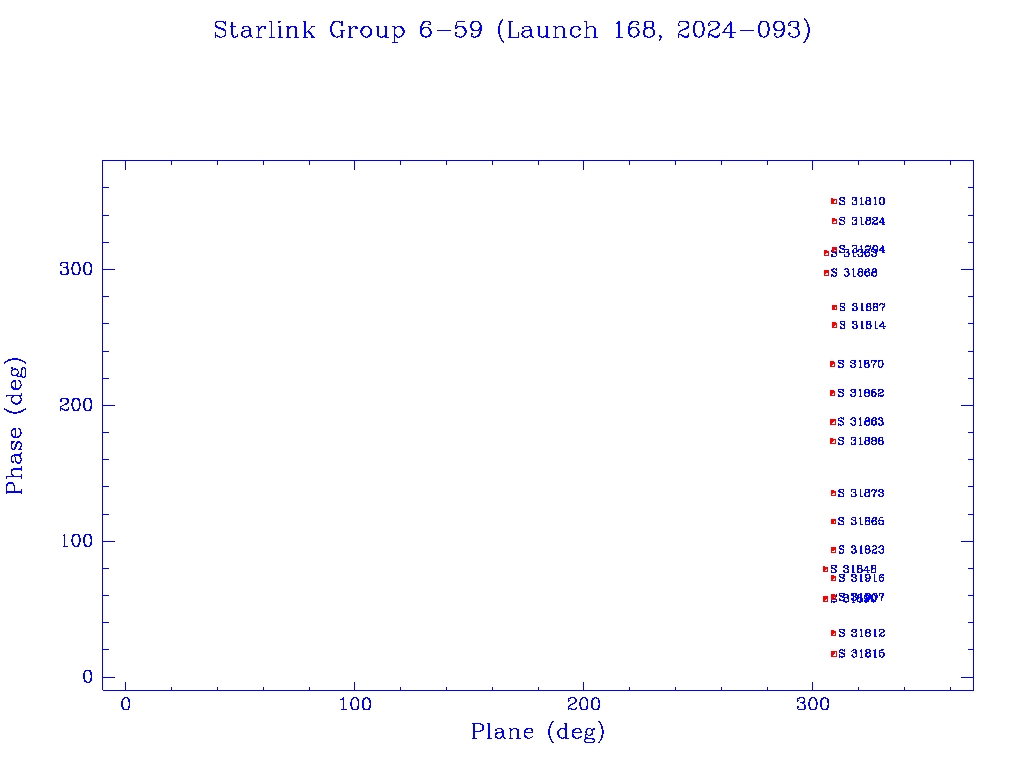
Task: Click the red marker beside S 31868
Action: click(x=827, y=273)
